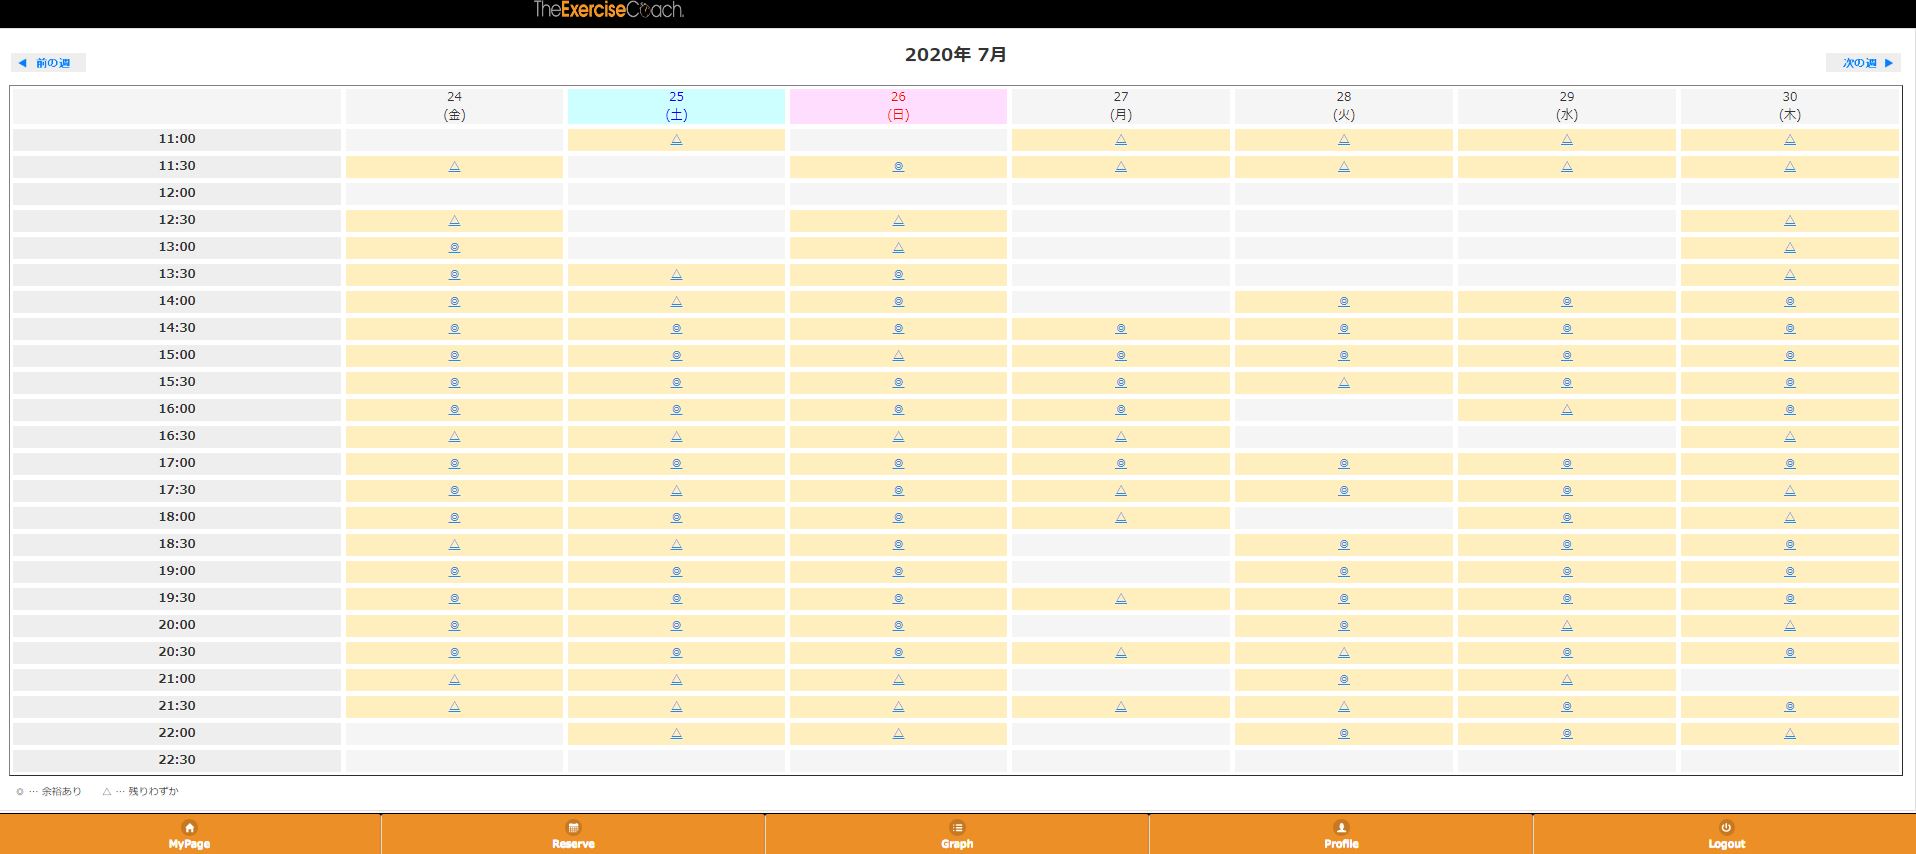This screenshot has height=854, width=1916.
Task: Choose the 13:30 slot on Thursday 30
Action: tap(1790, 275)
